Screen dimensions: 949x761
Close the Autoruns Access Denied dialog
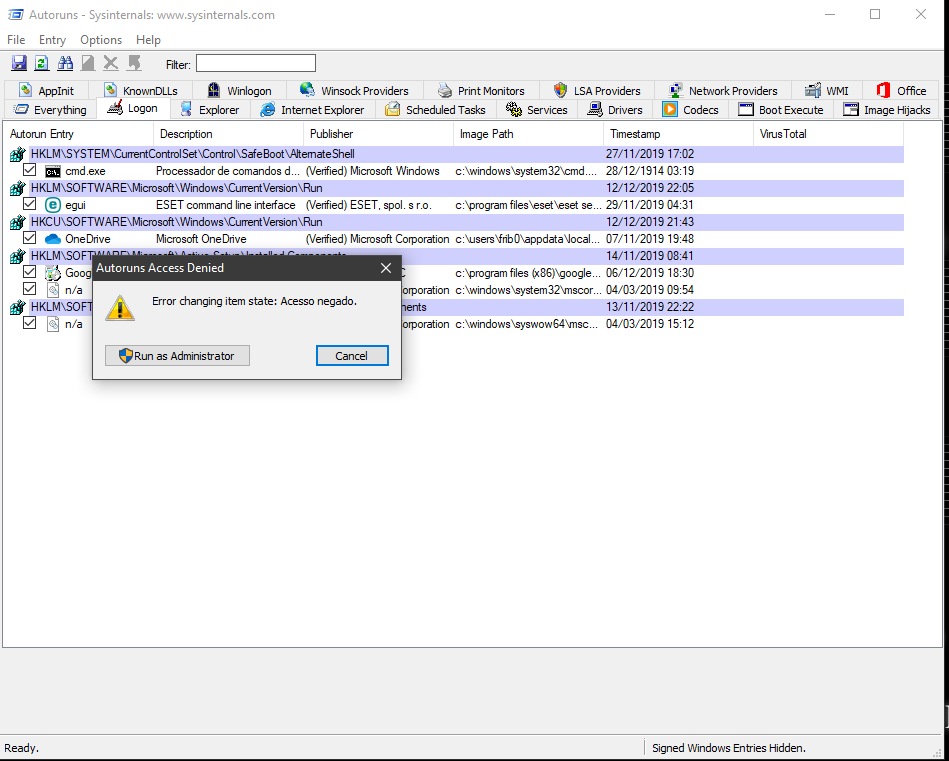386,268
